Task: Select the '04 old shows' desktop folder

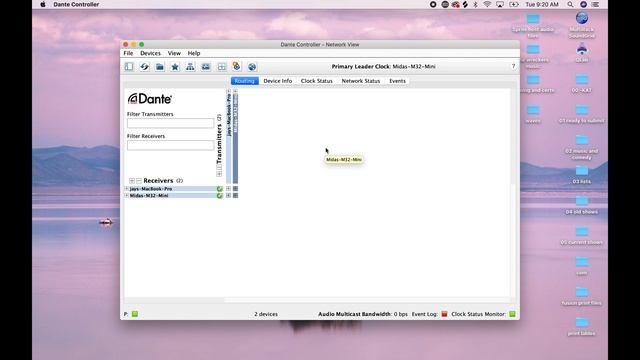Action: point(582,205)
